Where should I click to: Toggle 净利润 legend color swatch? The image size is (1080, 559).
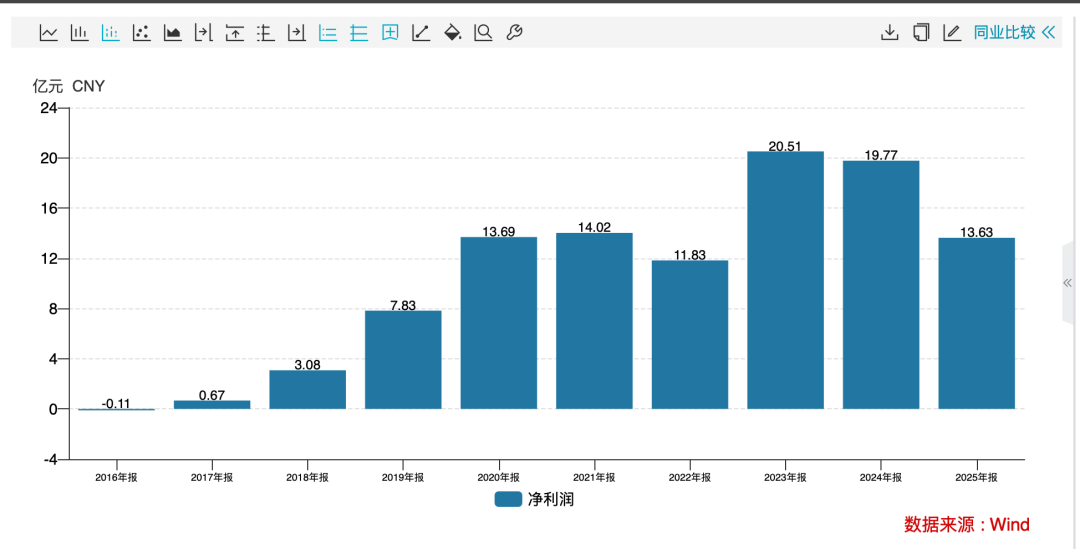[508, 500]
